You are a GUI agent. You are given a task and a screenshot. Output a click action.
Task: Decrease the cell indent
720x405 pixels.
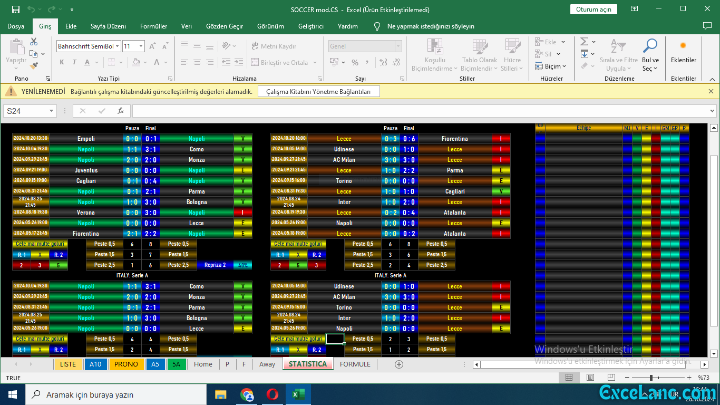225,62
